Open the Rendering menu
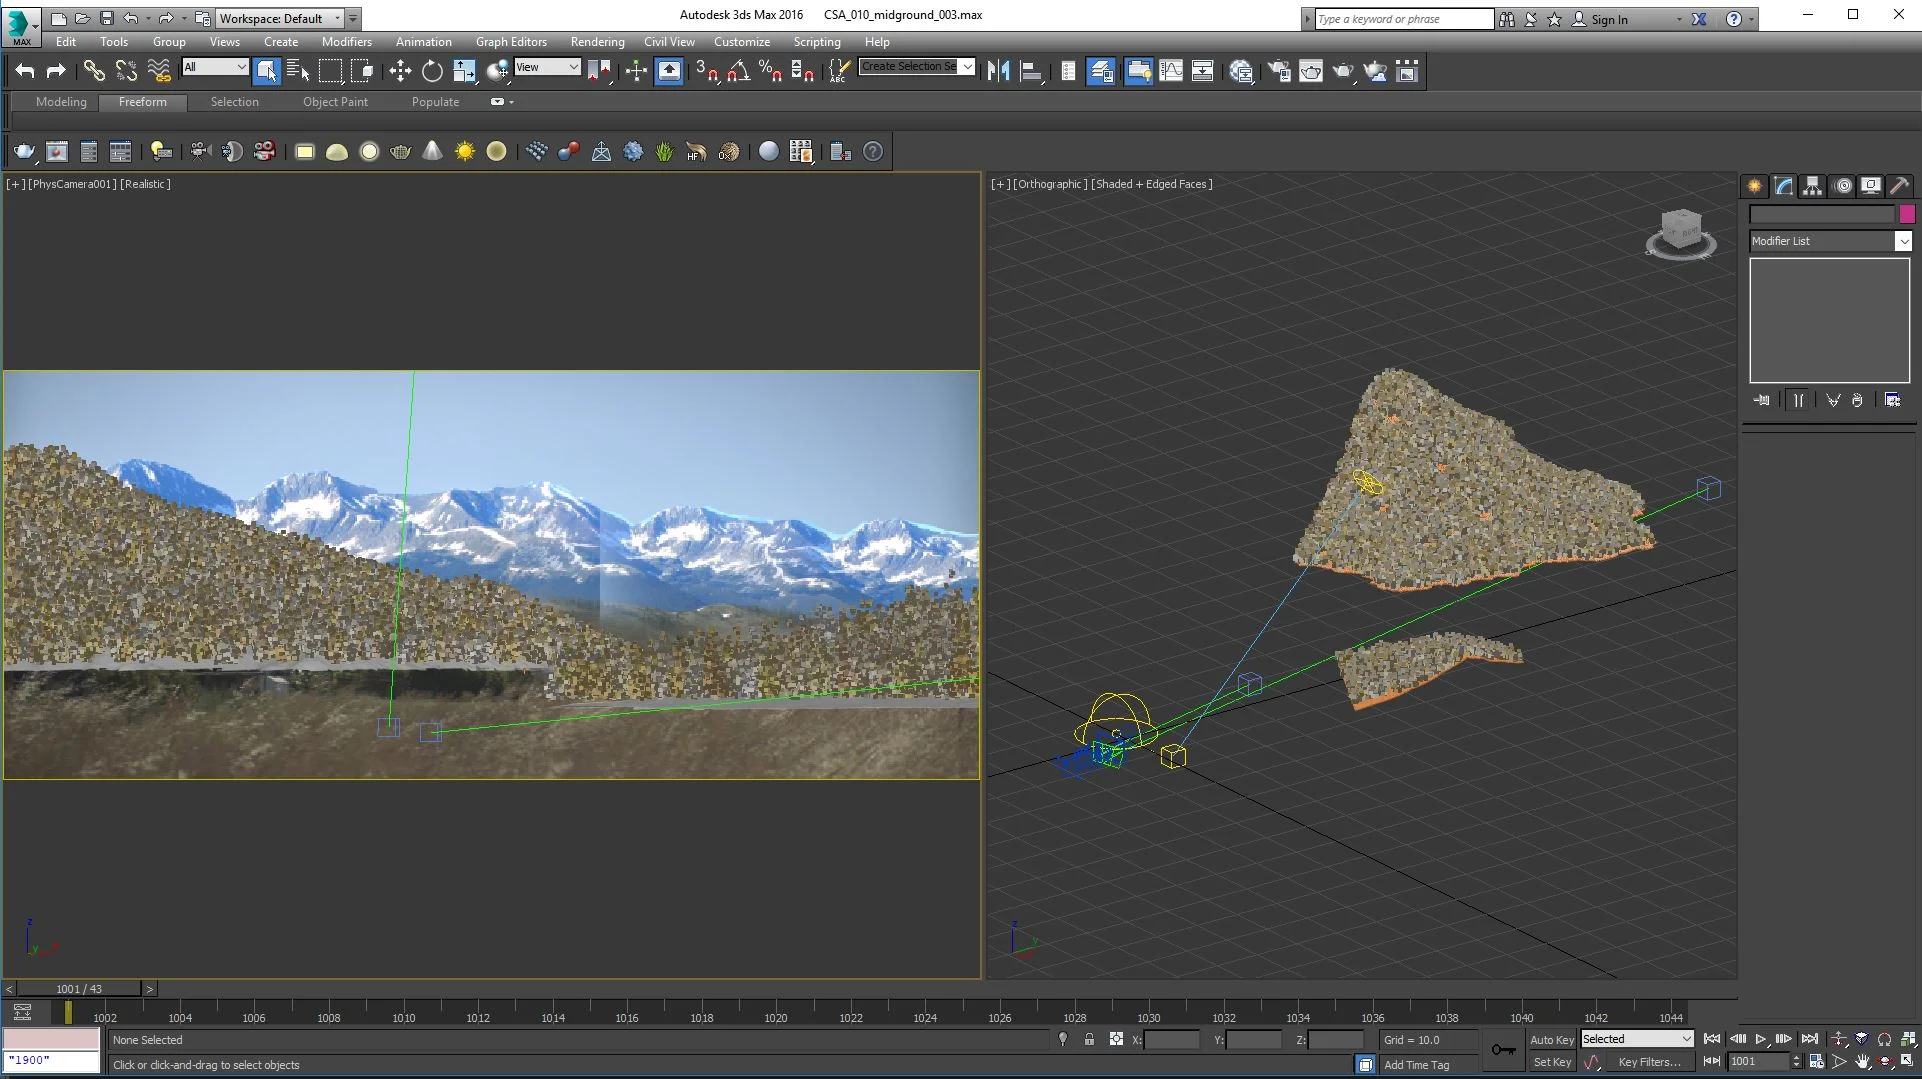The width and height of the screenshot is (1922, 1079). [597, 42]
